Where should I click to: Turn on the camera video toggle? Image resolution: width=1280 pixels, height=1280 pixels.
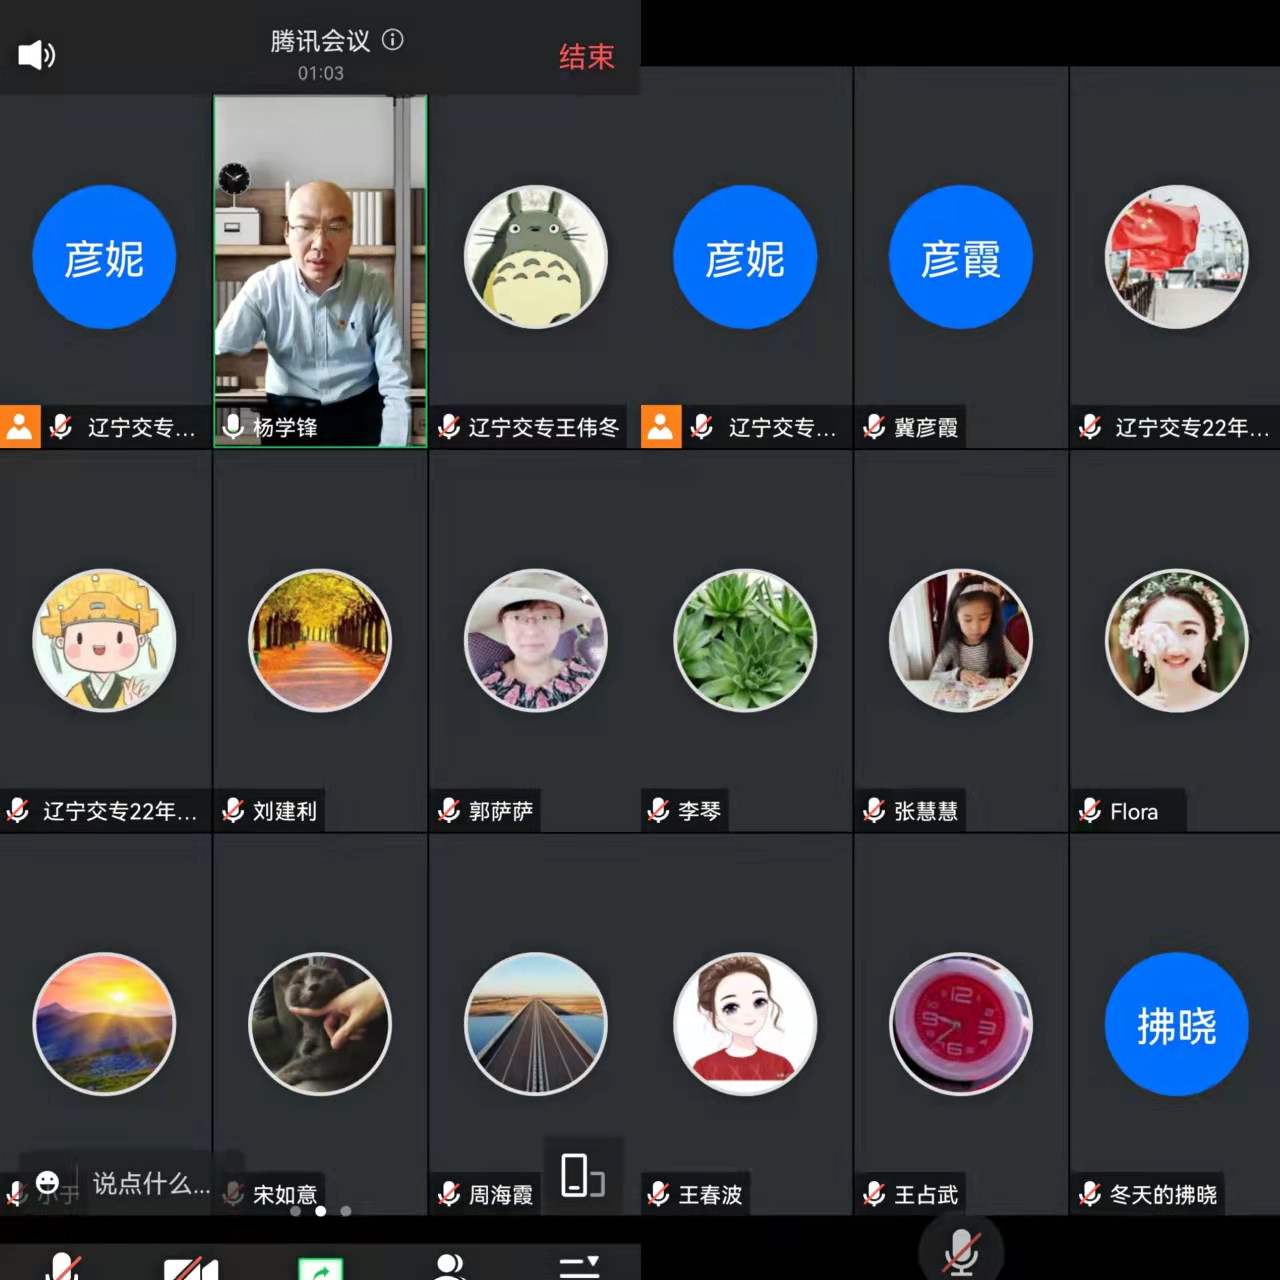(x=191, y=1268)
